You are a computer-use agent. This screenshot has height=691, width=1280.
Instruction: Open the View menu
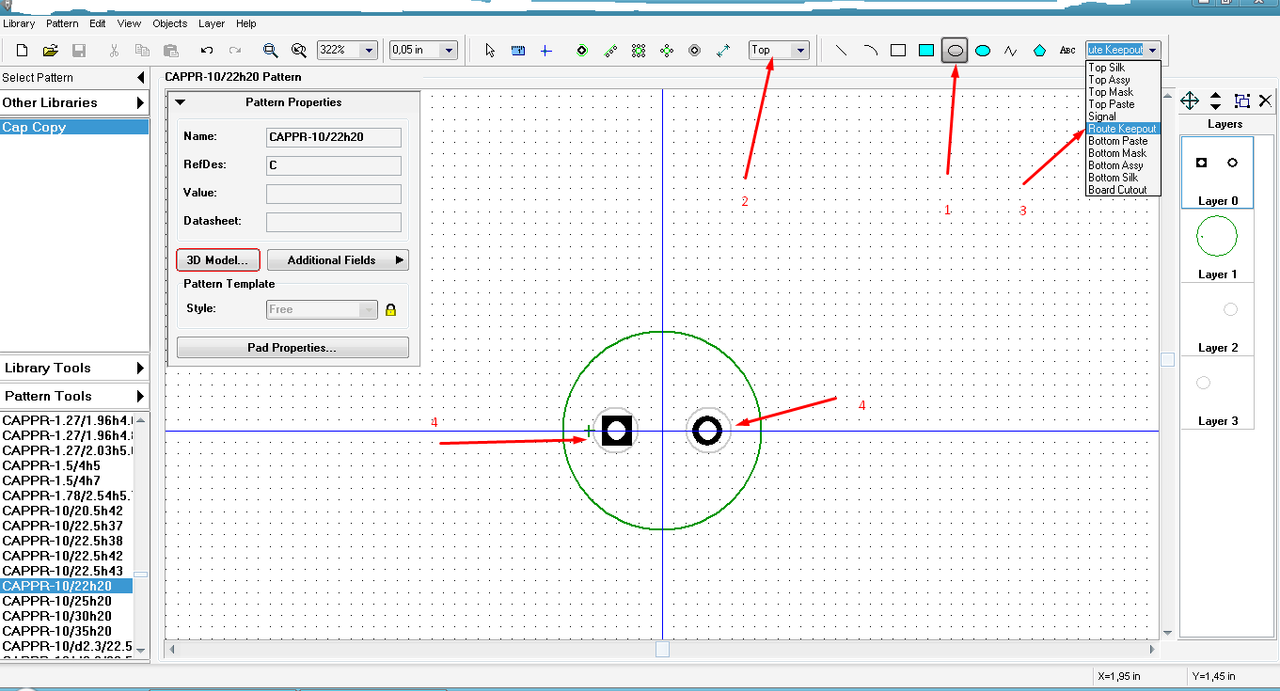coord(129,23)
